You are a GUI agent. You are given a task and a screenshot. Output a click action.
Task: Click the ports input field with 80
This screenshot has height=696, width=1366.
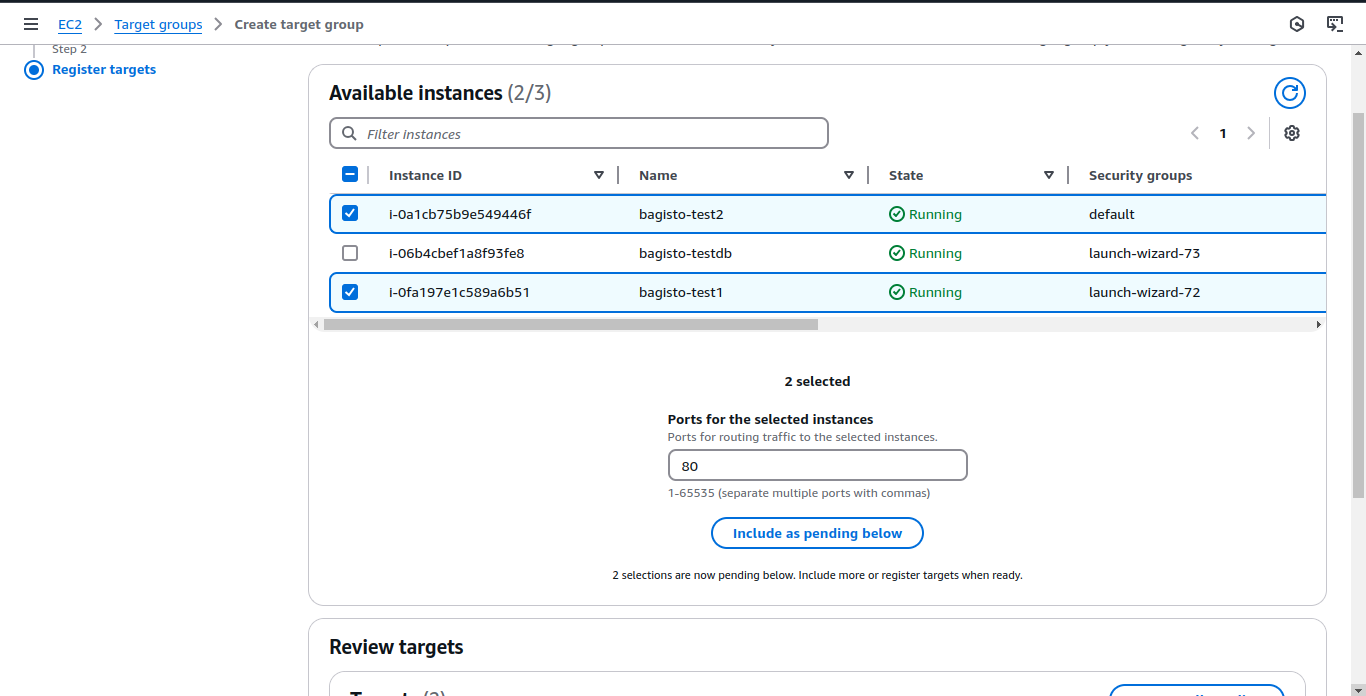click(818, 466)
